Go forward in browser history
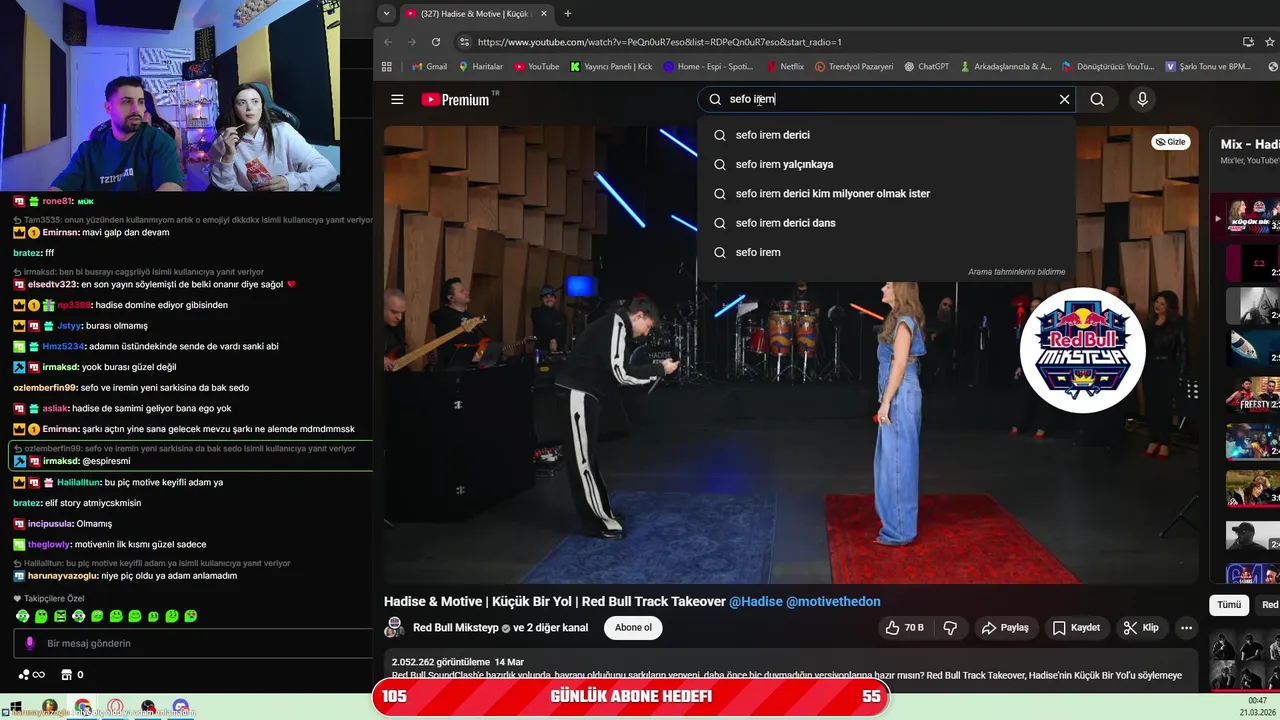Screen dimensions: 1280x720 point(412,42)
